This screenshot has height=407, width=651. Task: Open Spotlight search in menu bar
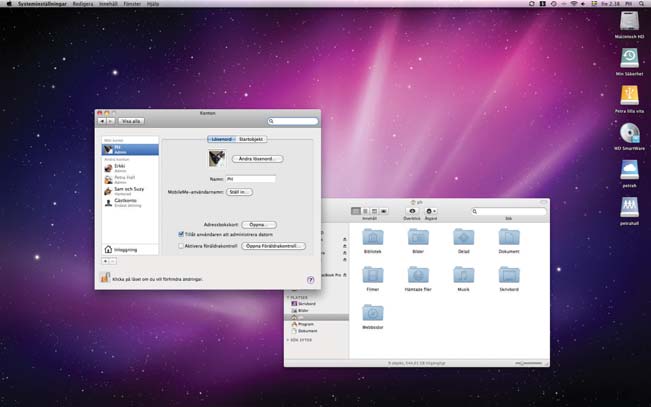coord(641,3)
